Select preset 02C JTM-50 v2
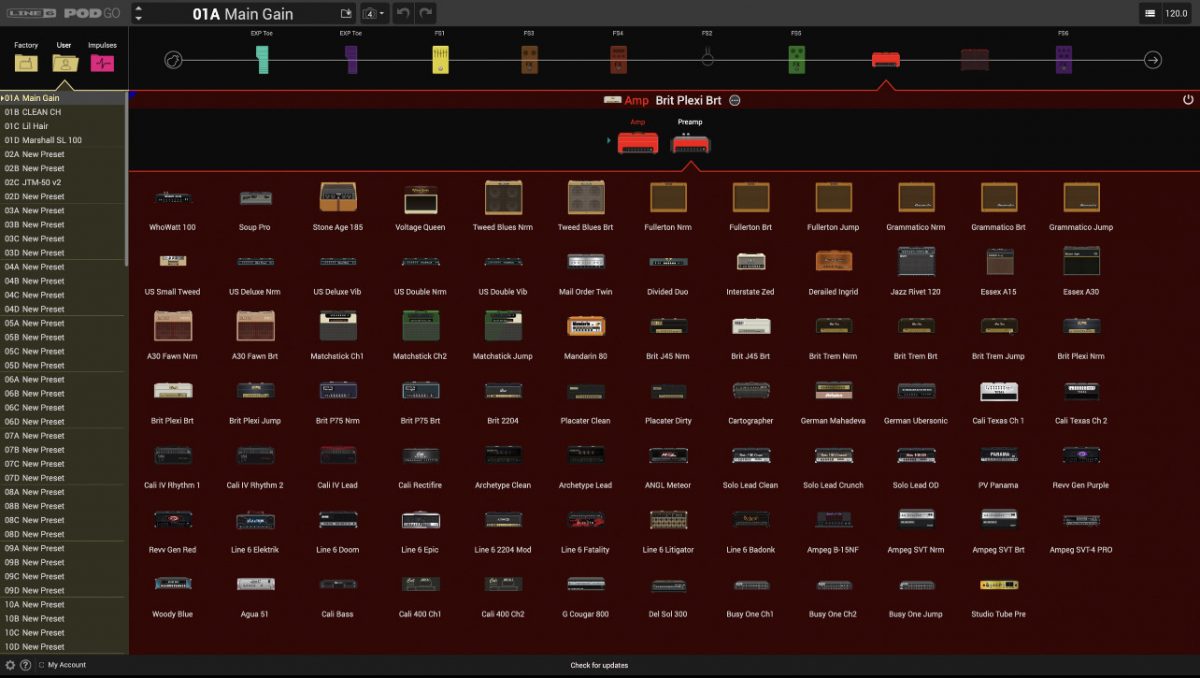Screen dimensions: 1200x678 [64, 182]
